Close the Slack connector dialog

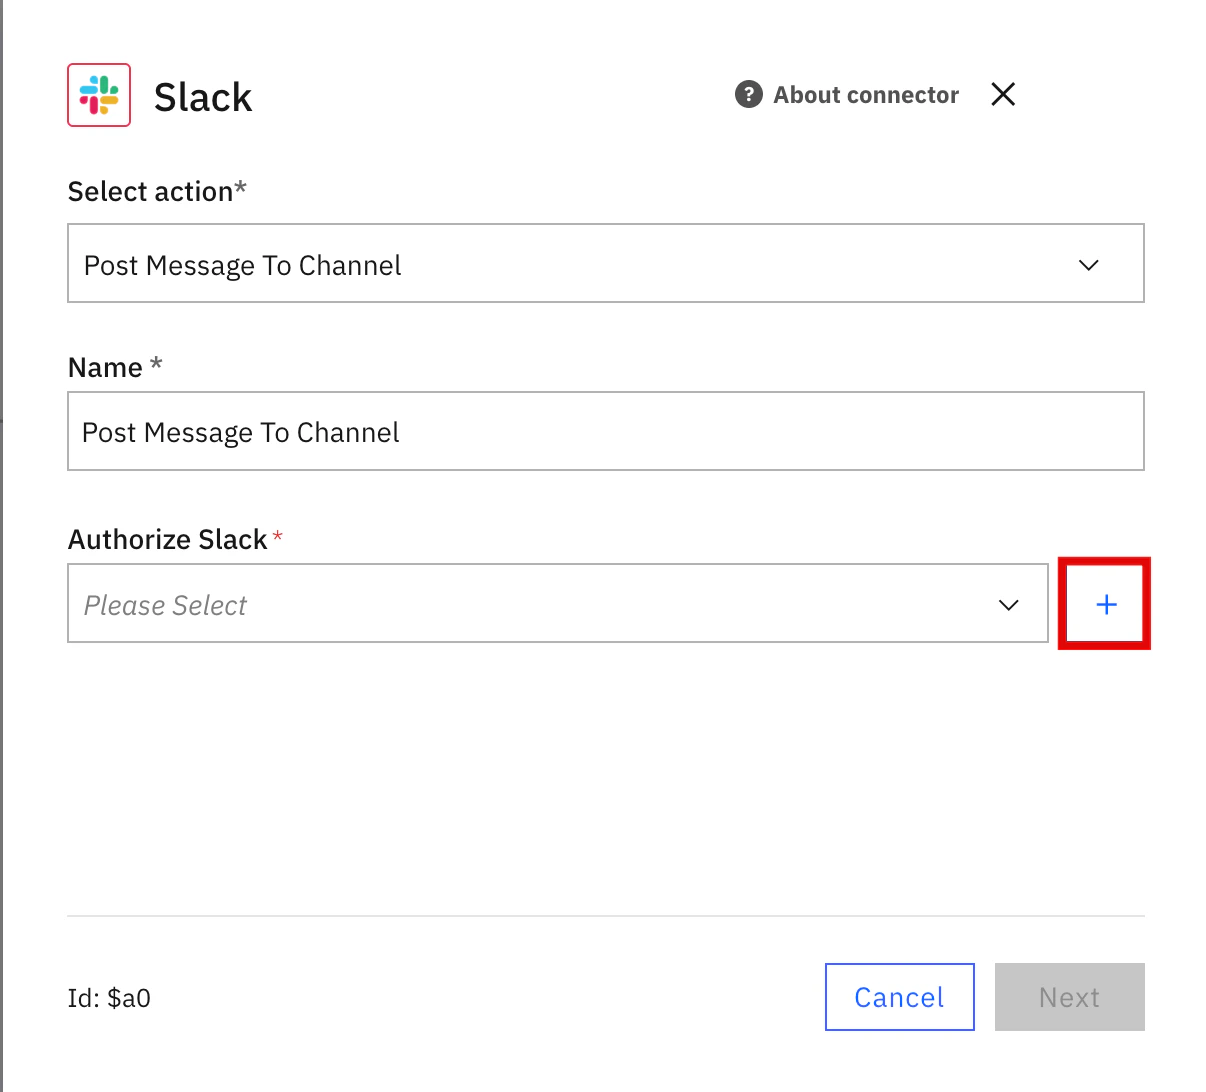click(1003, 94)
